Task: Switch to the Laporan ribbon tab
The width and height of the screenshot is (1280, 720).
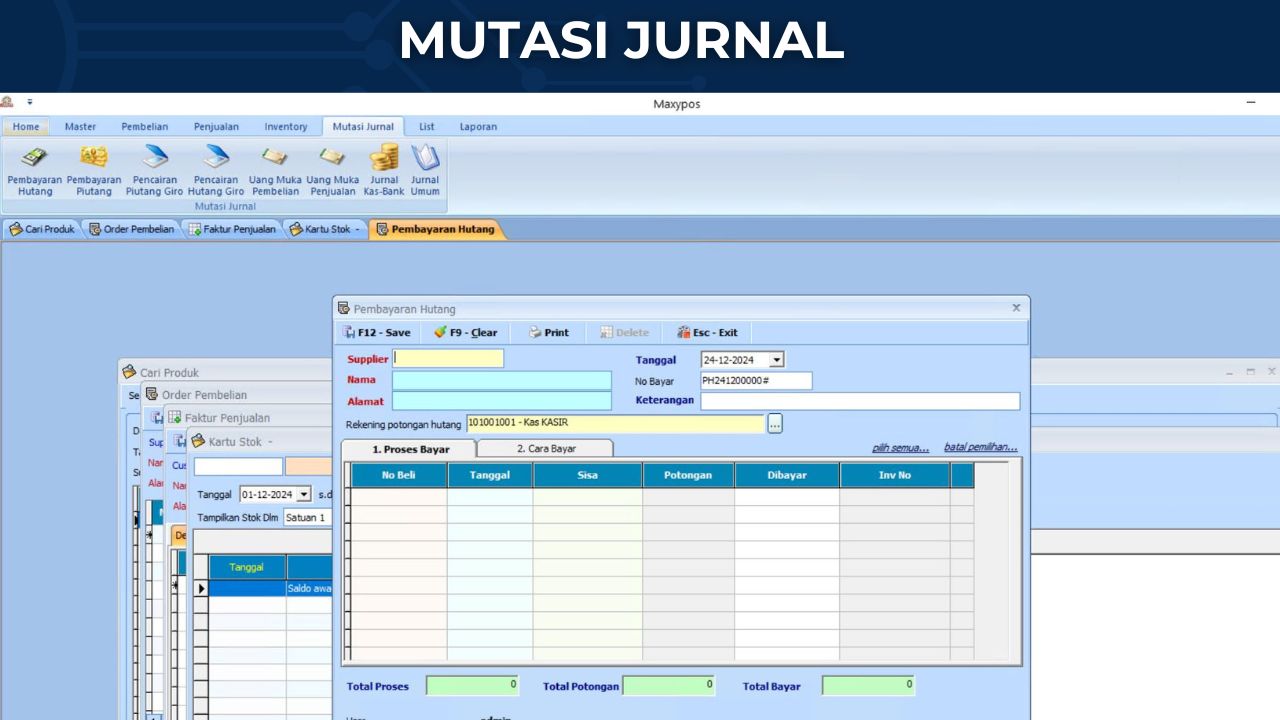Action: pos(478,127)
